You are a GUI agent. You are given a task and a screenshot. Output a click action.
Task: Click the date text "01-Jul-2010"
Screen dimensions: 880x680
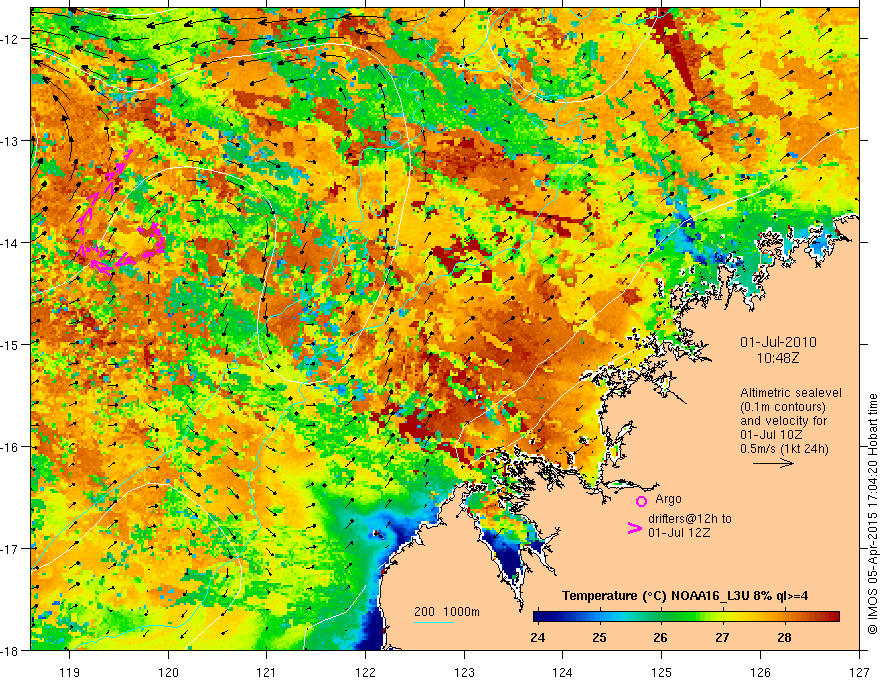[x=778, y=342]
